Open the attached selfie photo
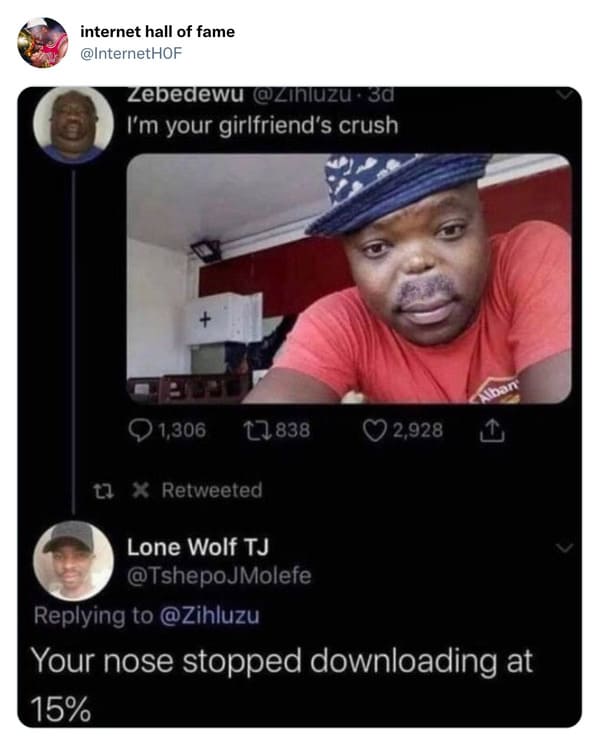 pyautogui.click(x=349, y=278)
